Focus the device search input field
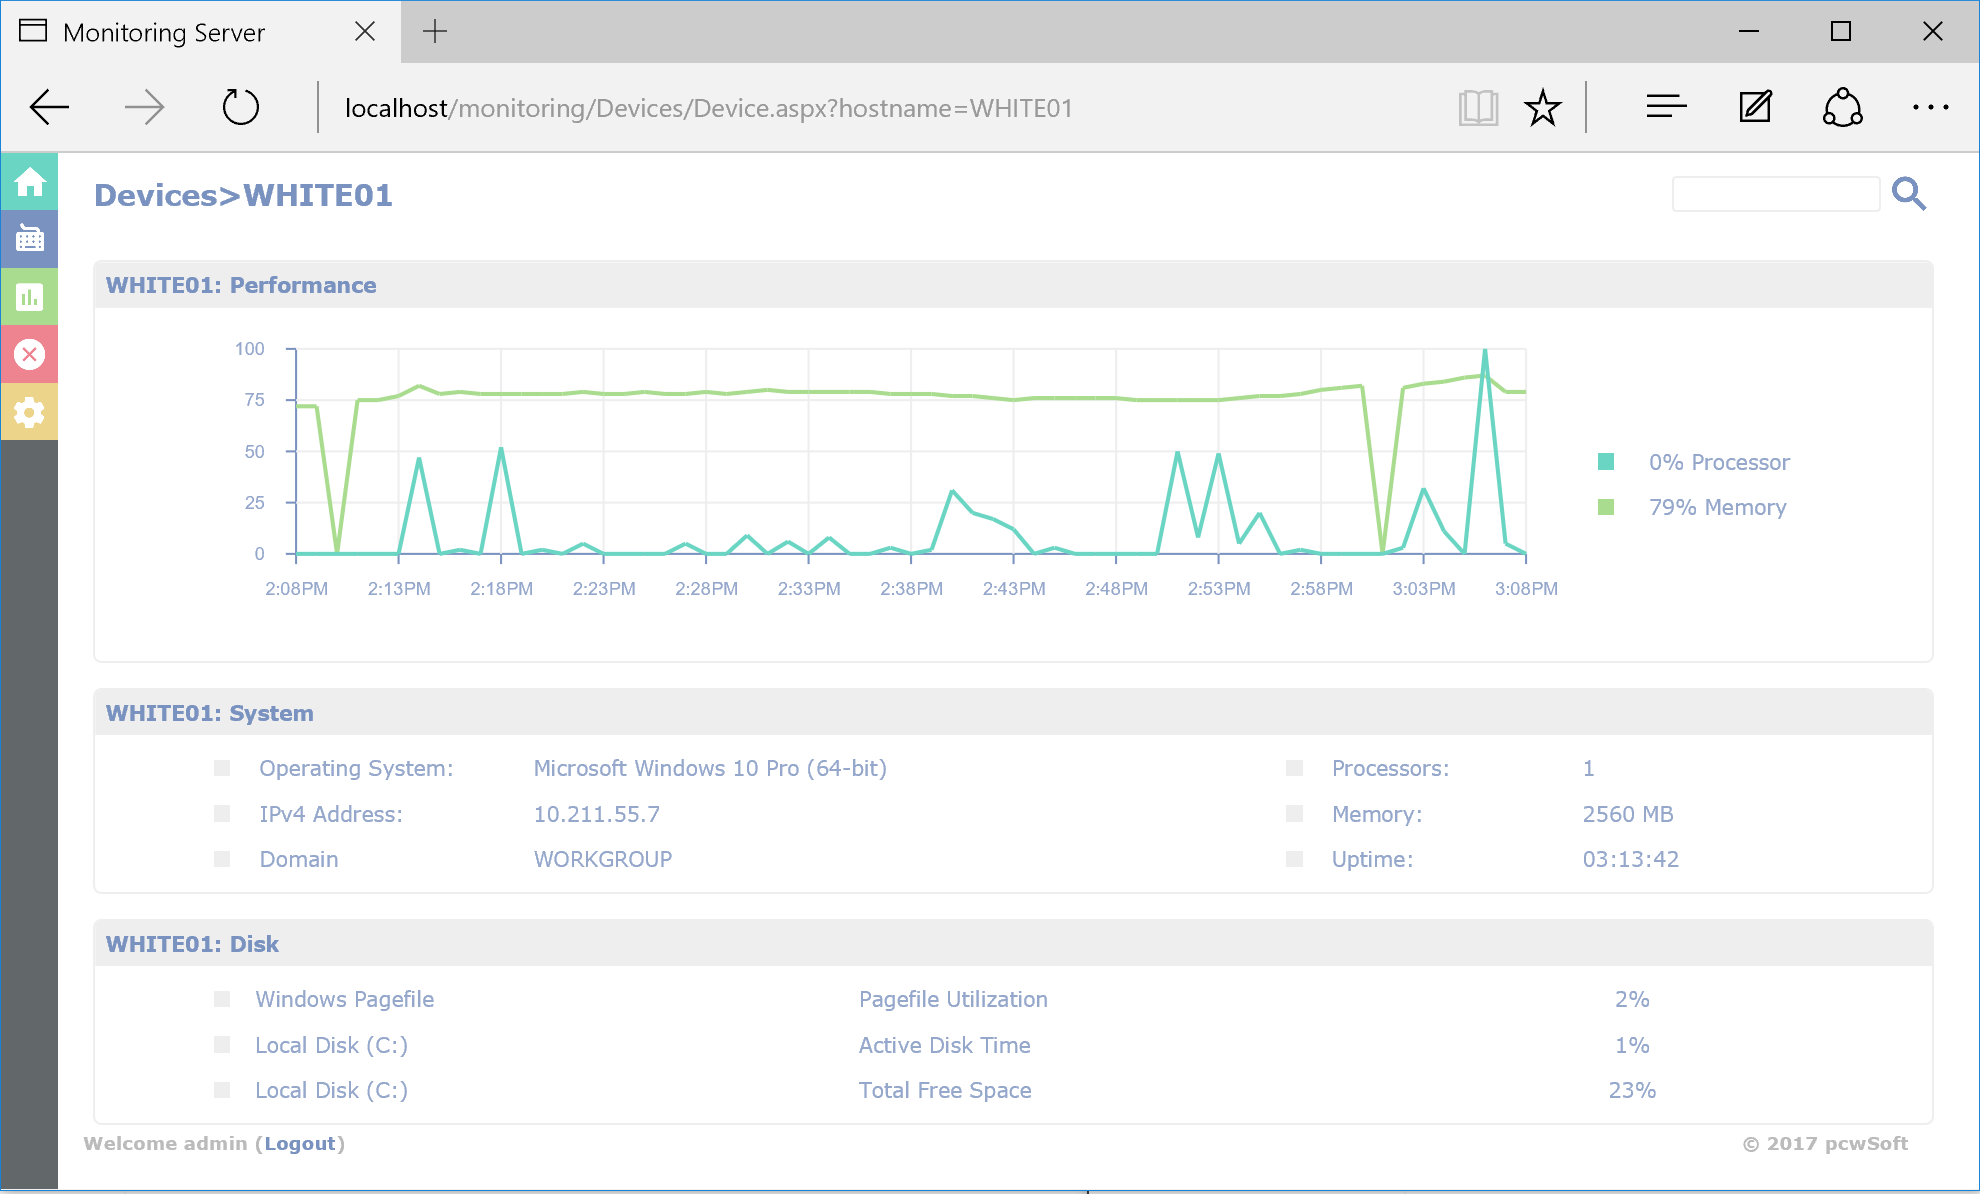This screenshot has width=1980, height=1194. tap(1775, 194)
